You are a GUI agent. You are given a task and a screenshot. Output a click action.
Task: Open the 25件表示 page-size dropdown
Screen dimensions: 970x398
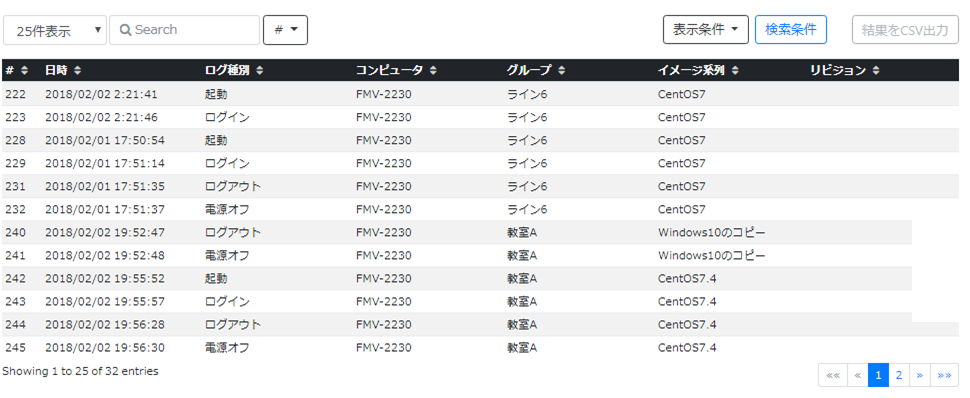(x=55, y=30)
